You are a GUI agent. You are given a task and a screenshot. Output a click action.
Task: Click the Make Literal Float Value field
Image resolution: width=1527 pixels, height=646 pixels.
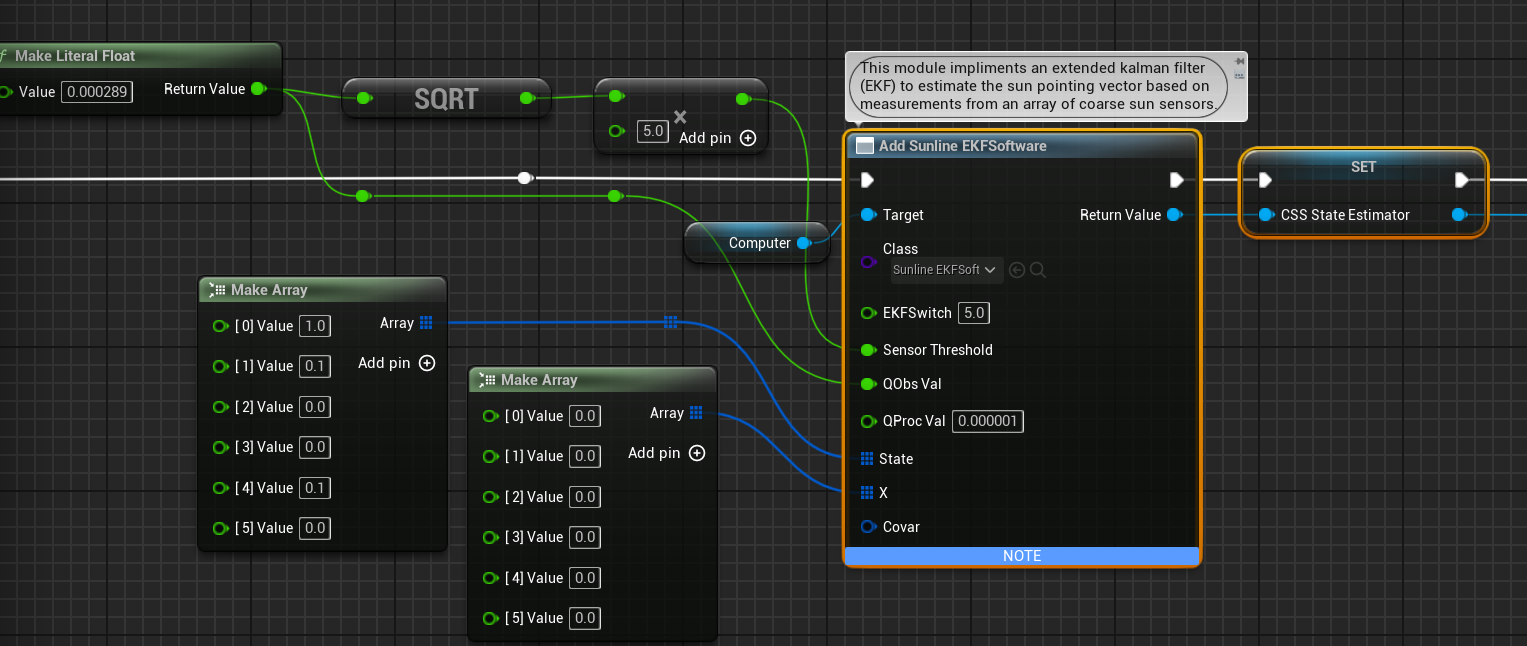pyautogui.click(x=97, y=92)
